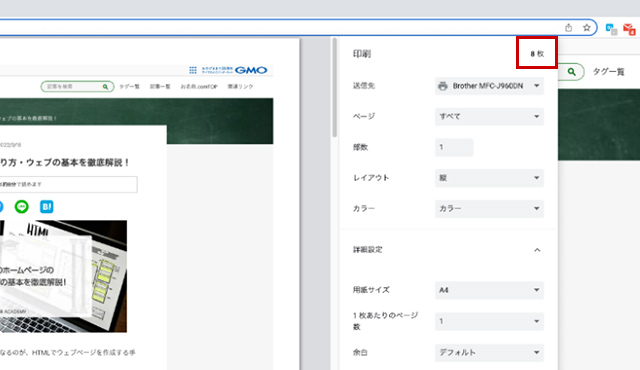Open the 1枚あたりのページ数 dropdown
This screenshot has height=370, width=640.
(x=489, y=321)
